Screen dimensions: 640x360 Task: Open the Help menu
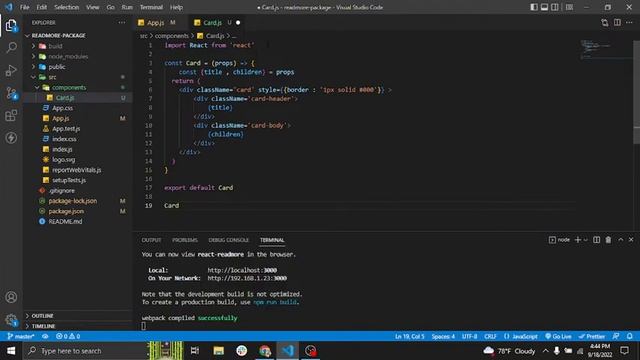click(x=176, y=7)
